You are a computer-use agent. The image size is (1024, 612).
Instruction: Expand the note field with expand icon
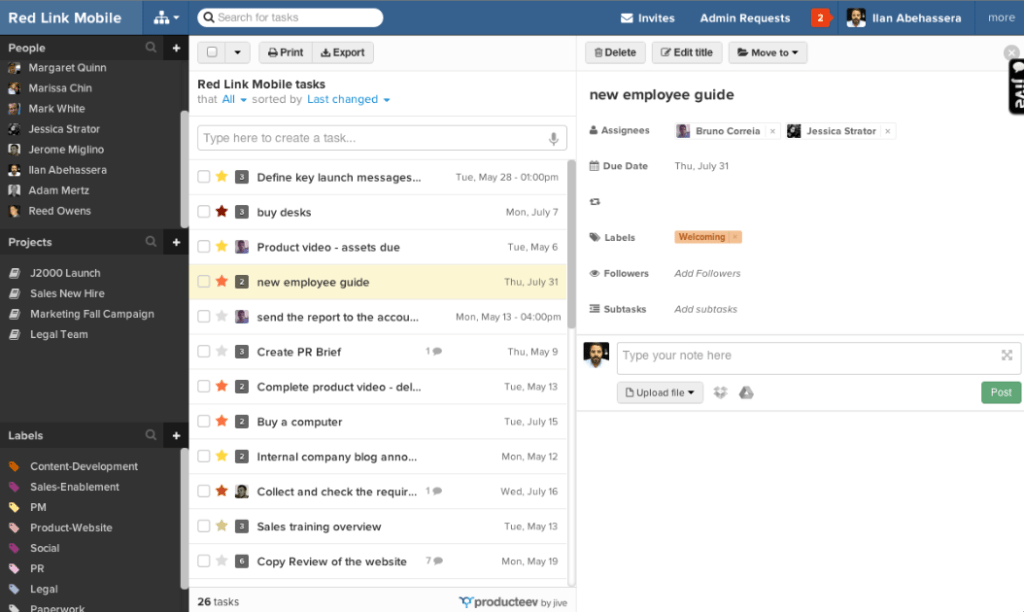pos(1006,355)
